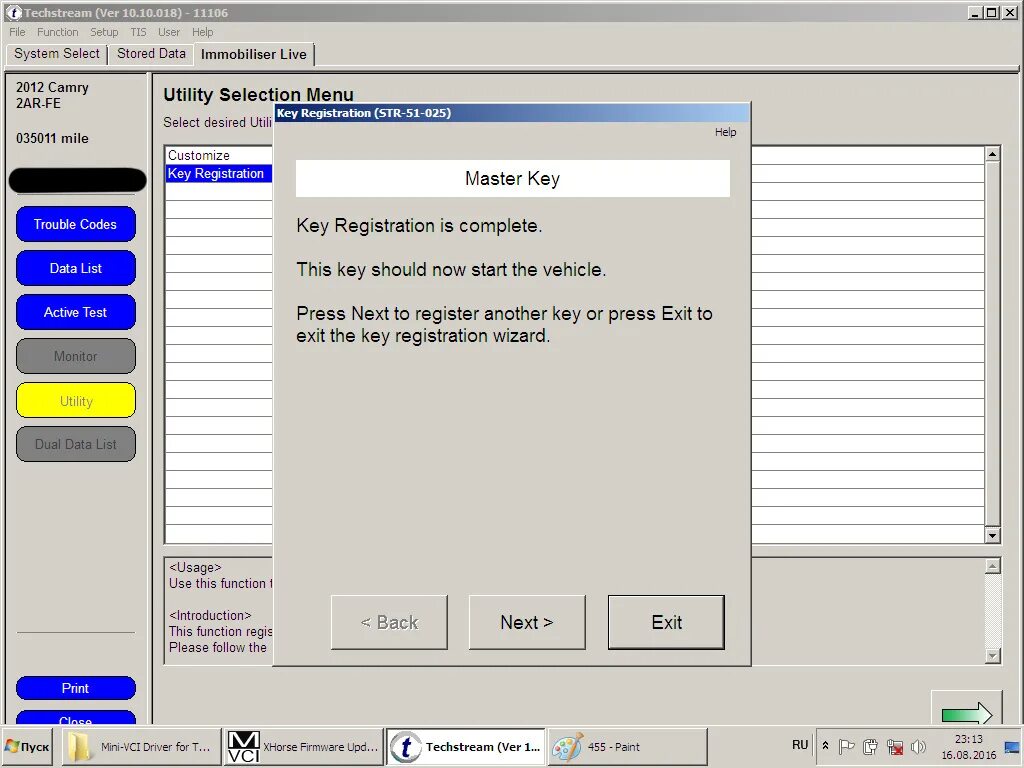Open the Function menu
This screenshot has height=768, width=1024.
point(57,32)
